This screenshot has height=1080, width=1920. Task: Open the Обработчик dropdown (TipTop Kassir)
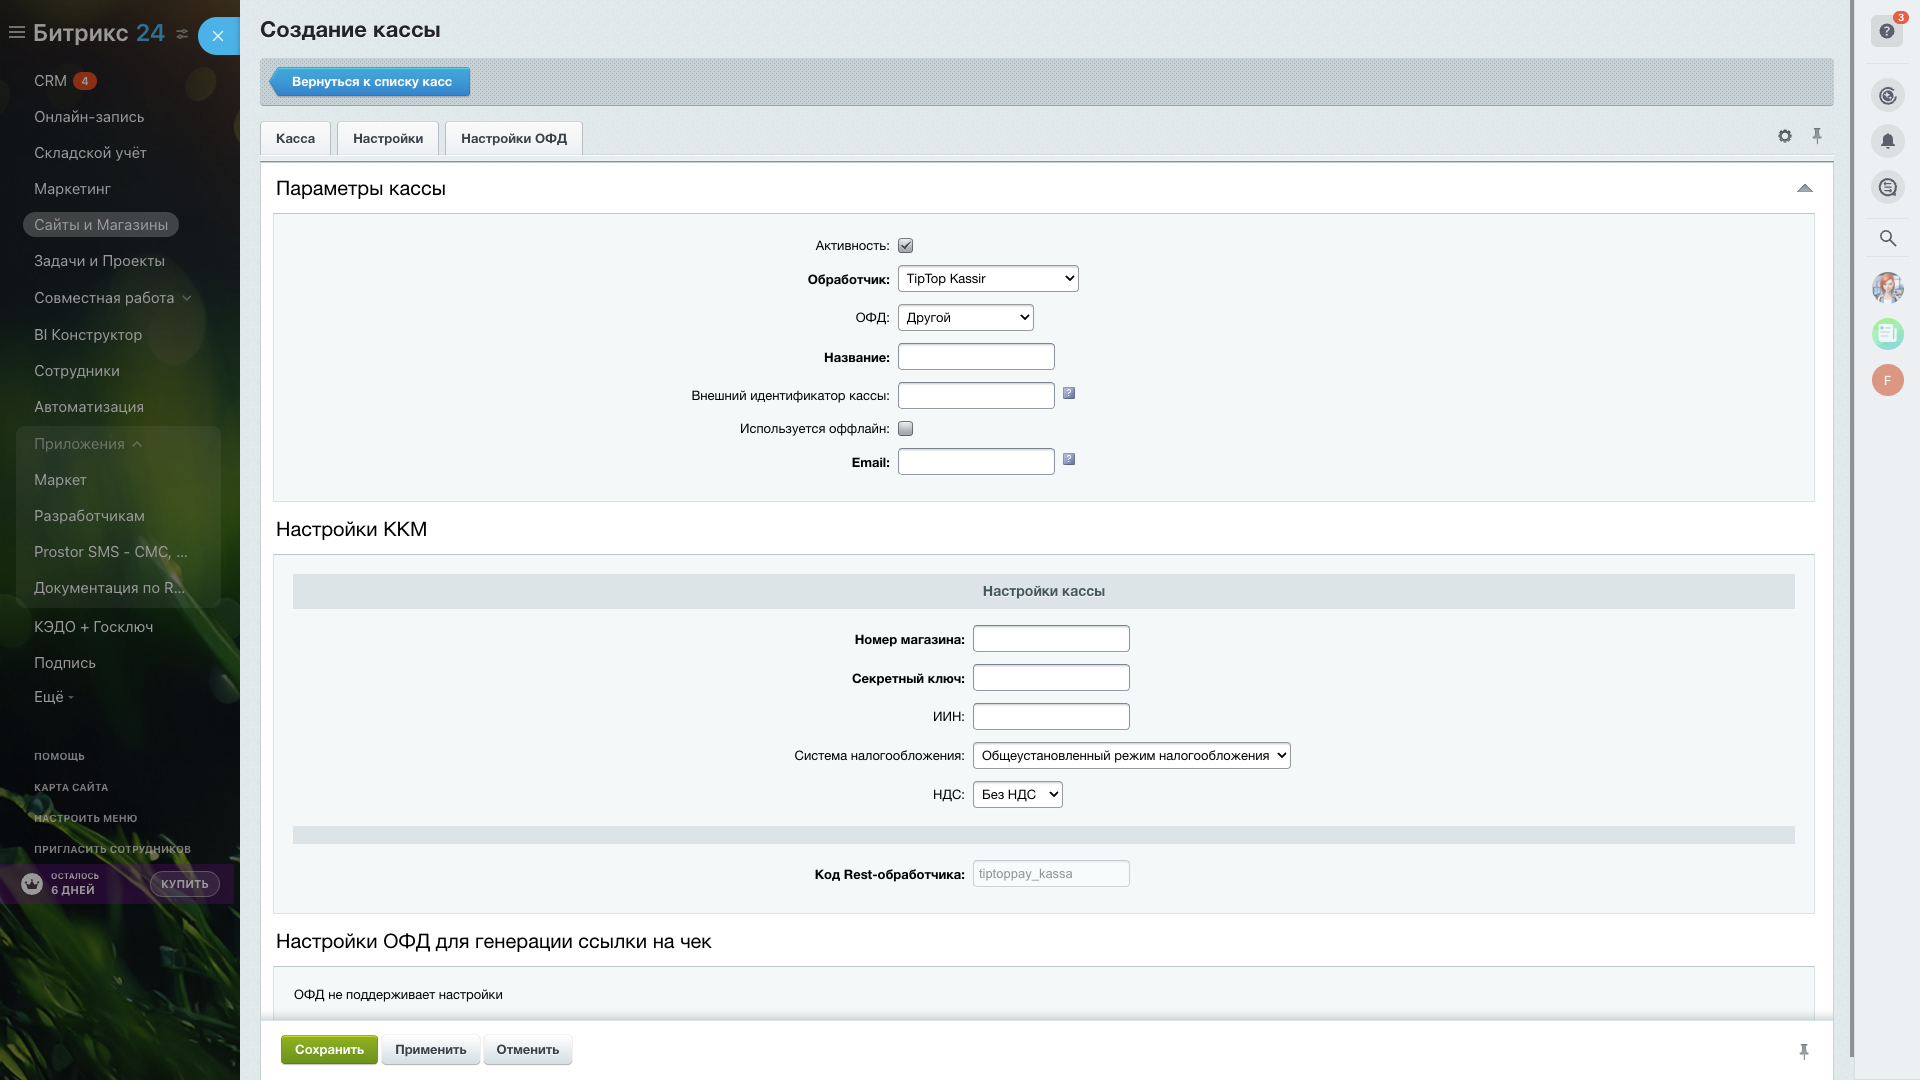tap(987, 279)
